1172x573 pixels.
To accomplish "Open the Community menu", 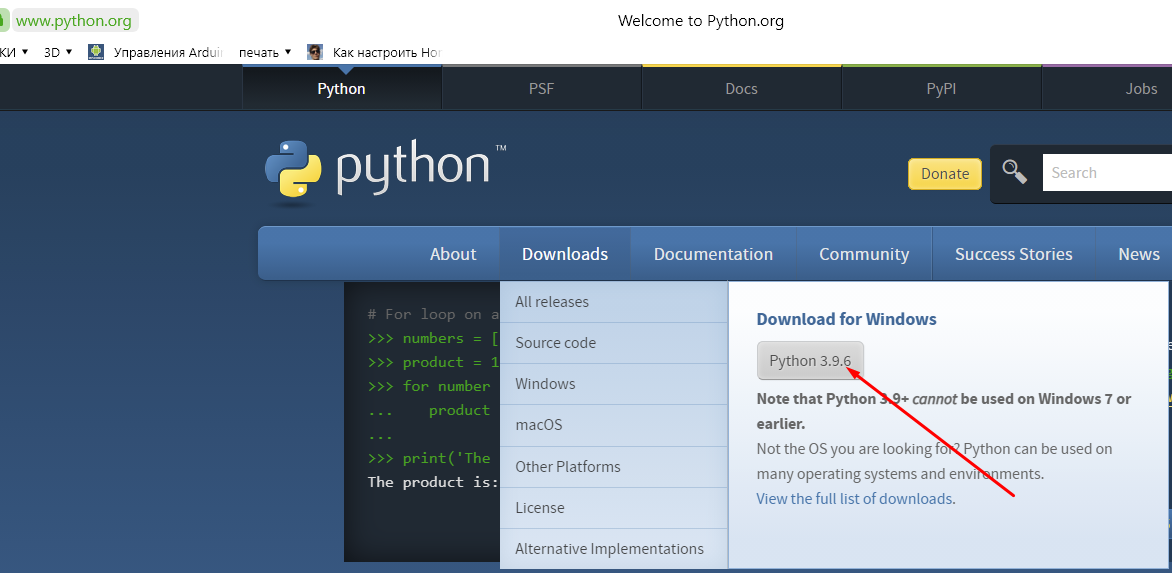I will (x=864, y=254).
